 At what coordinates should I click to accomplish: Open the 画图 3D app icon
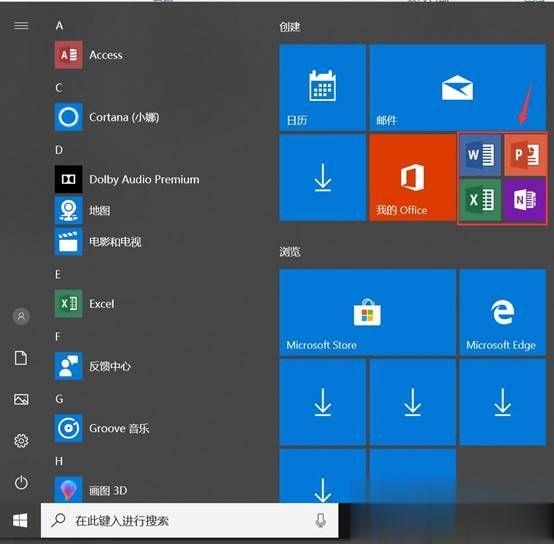[69, 490]
